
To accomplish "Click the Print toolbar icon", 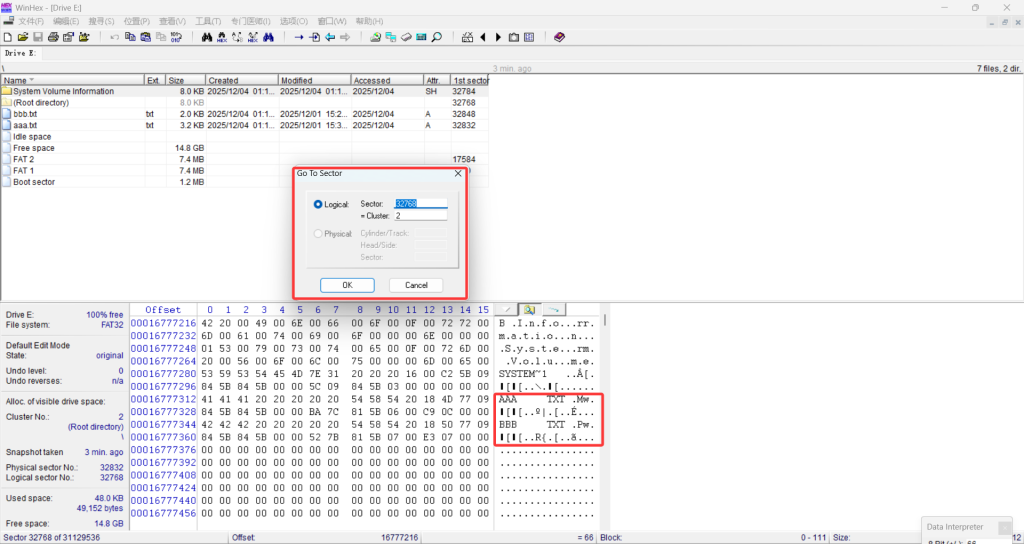I will pos(53,37).
